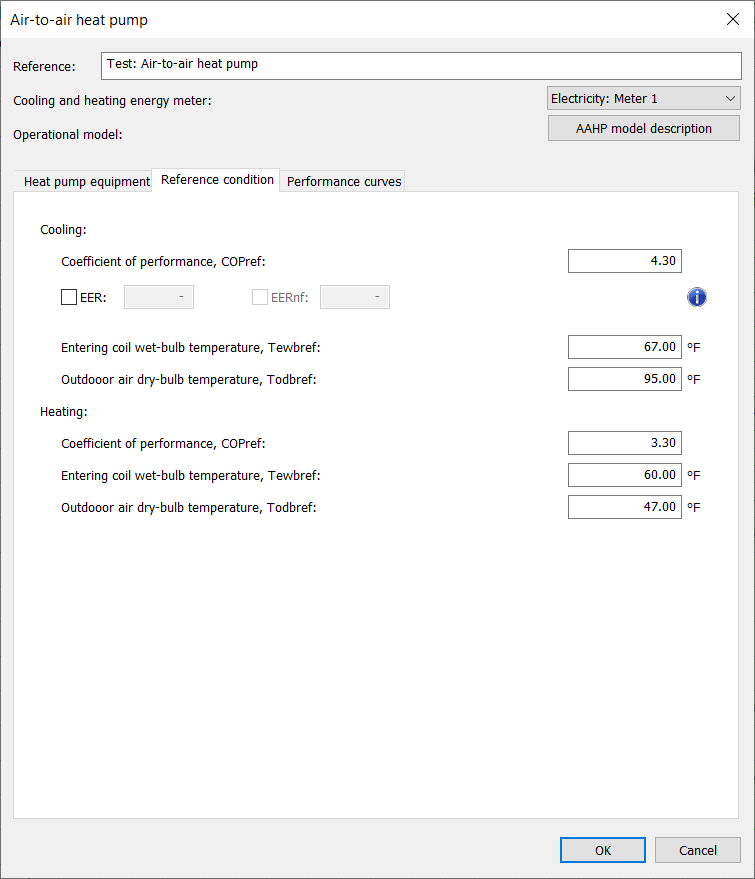
Task: Enable the EER checkbox
Action: click(x=69, y=297)
